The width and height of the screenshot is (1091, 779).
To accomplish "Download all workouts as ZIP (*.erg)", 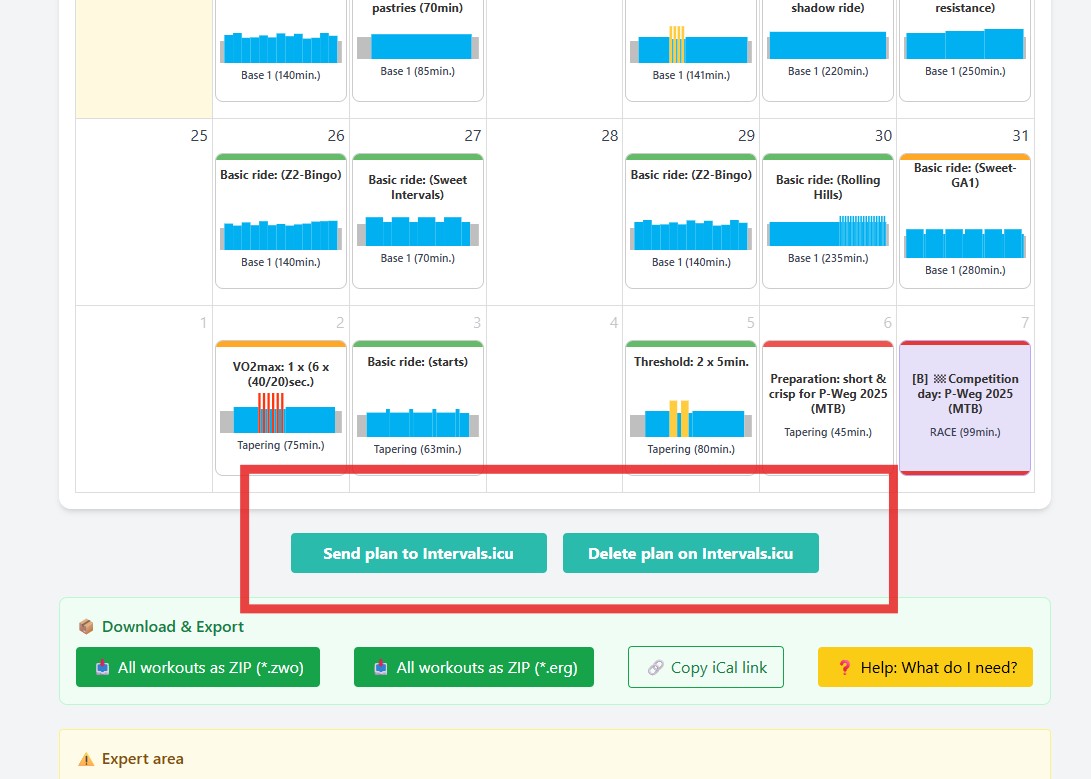I will pos(473,667).
